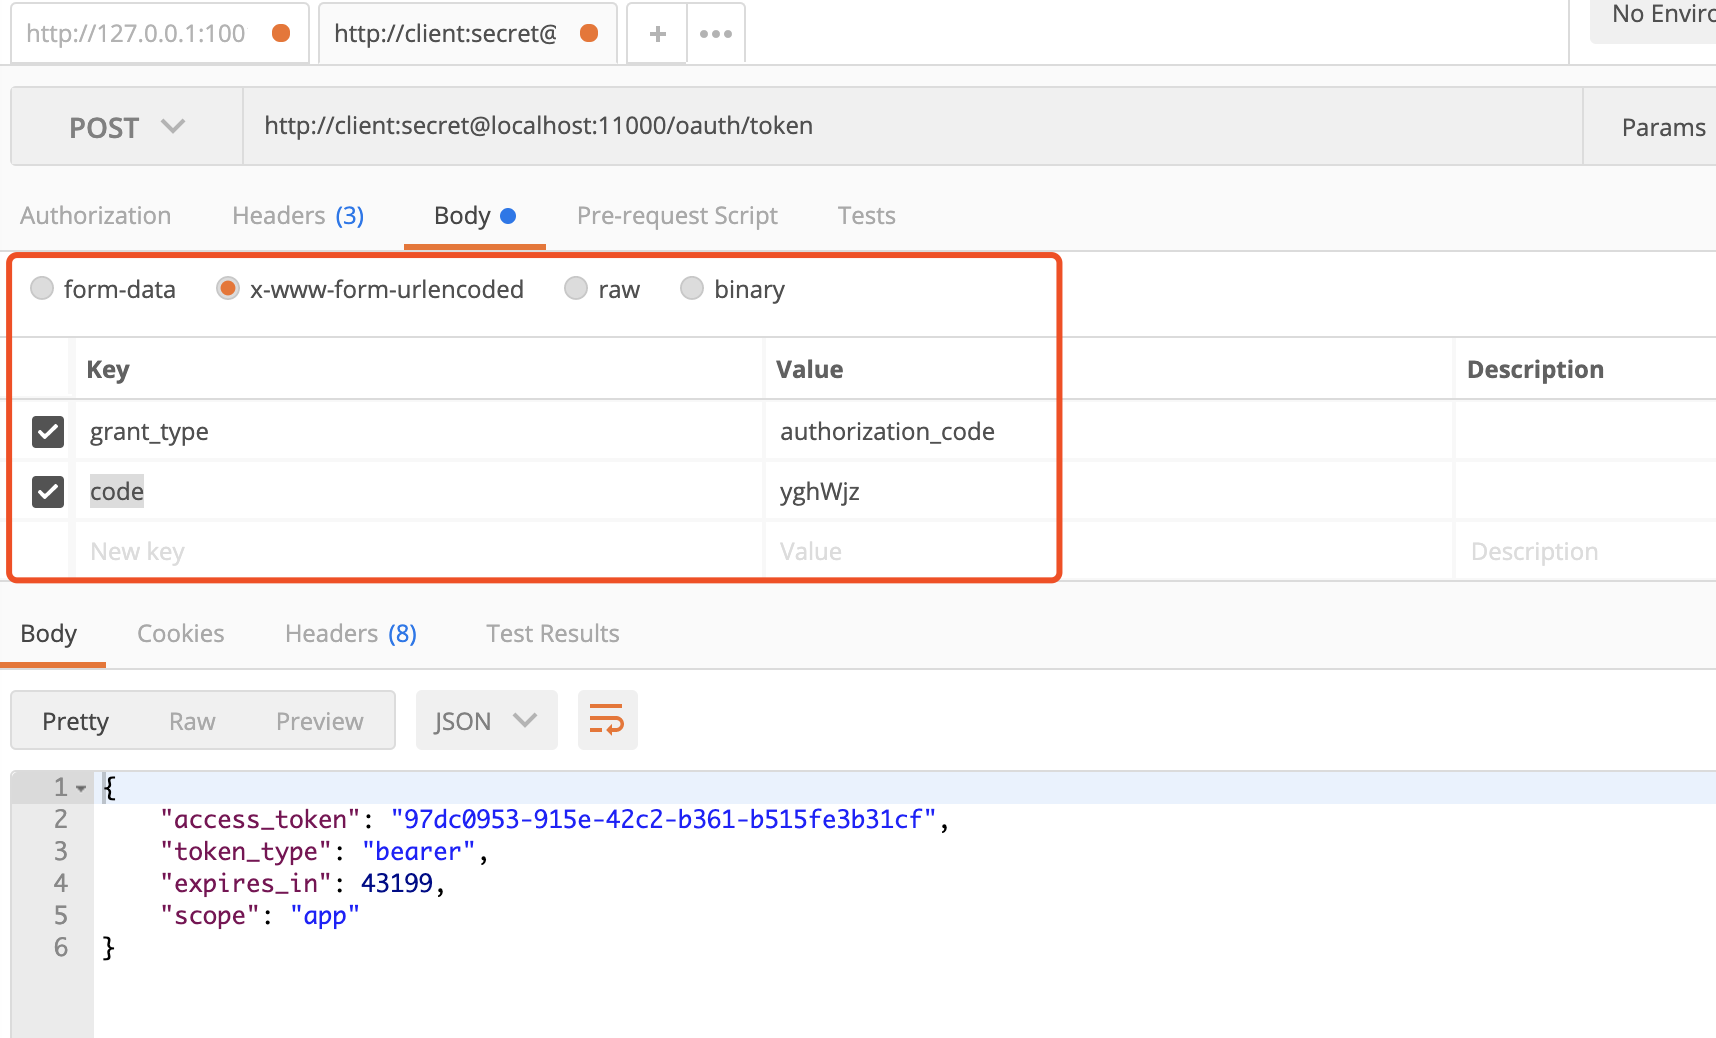The height and width of the screenshot is (1038, 1716).
Task: Click the Description column header
Action: point(1535,370)
